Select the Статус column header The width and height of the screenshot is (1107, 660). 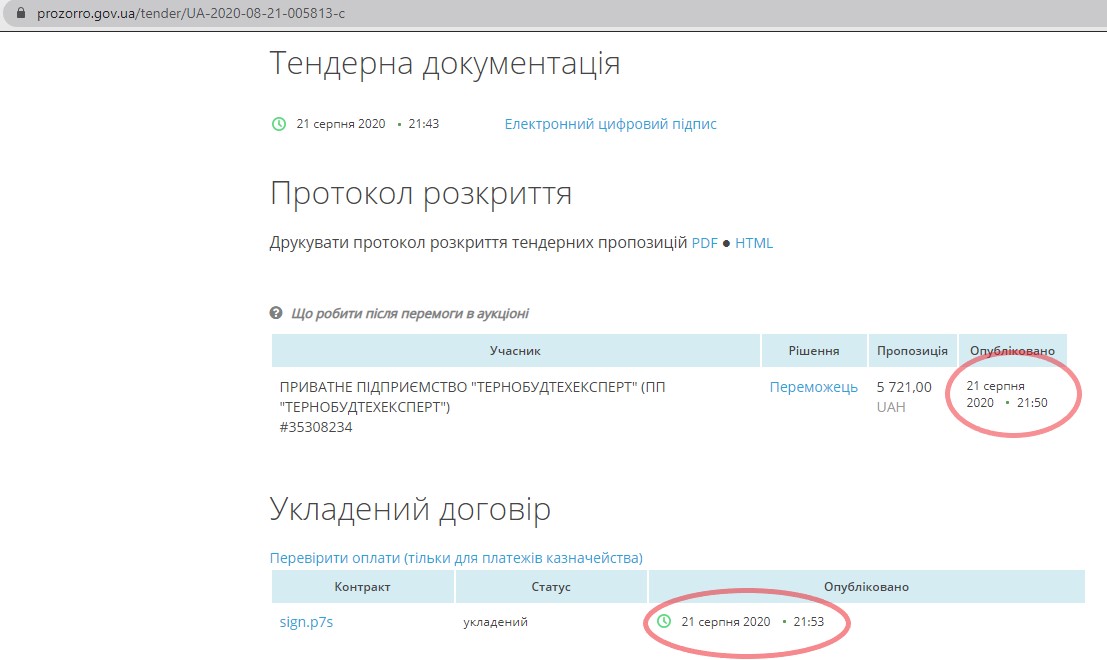pos(551,587)
